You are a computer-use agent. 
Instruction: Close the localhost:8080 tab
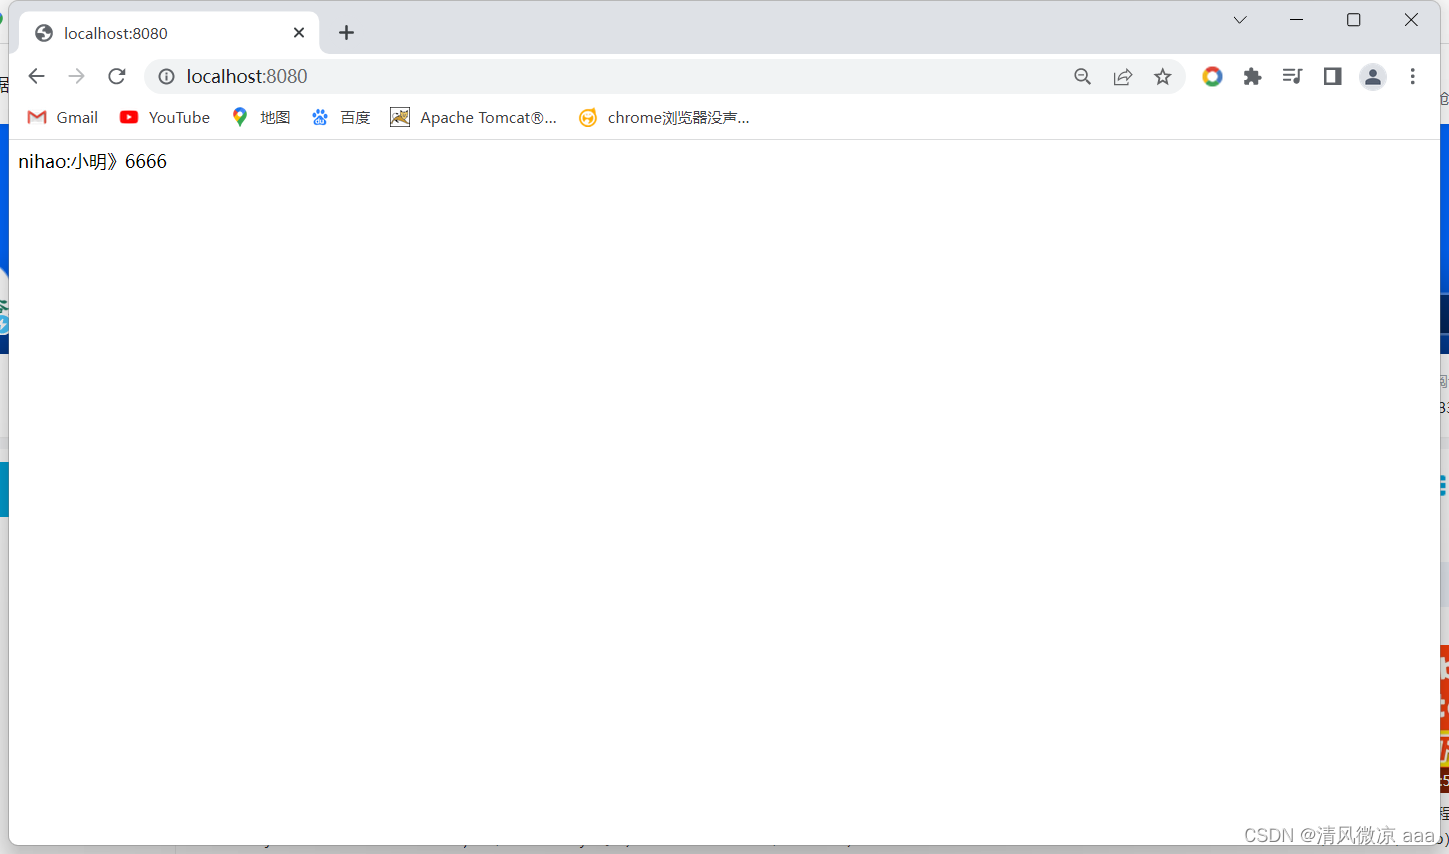(x=299, y=33)
